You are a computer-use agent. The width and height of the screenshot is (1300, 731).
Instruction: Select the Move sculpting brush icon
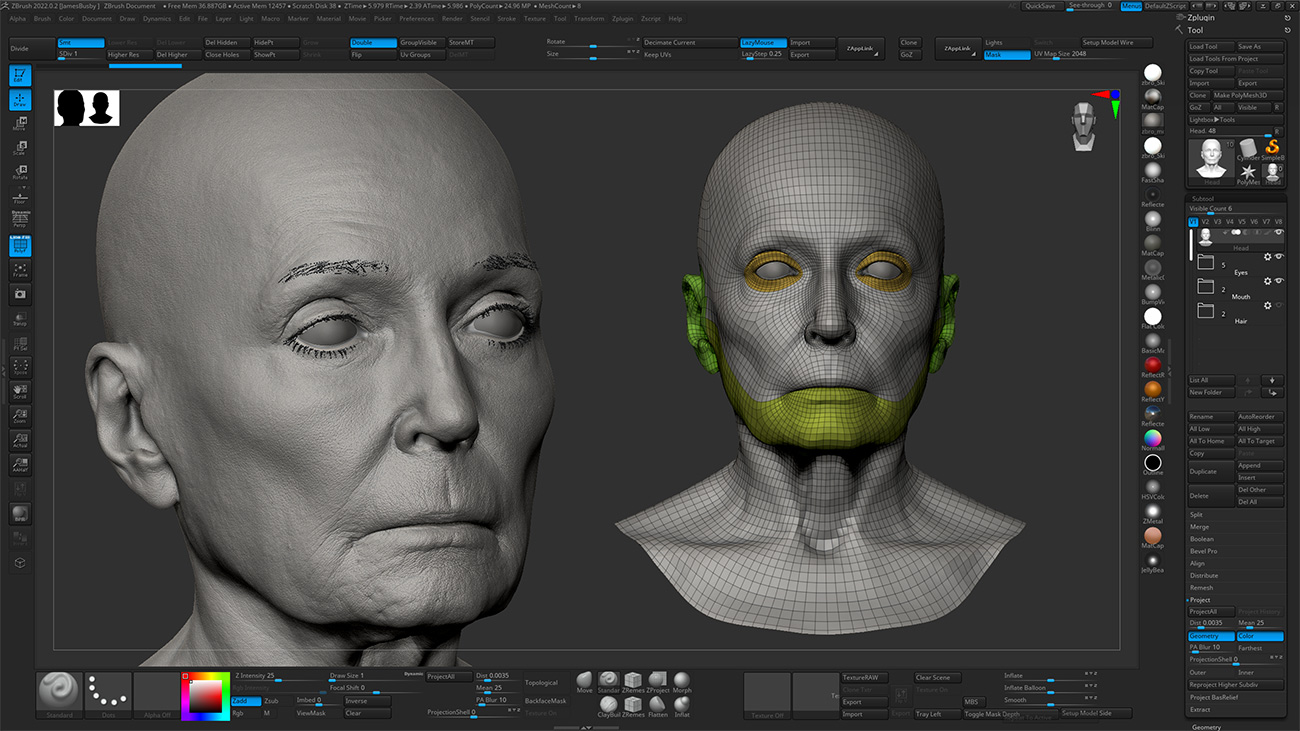(585, 680)
